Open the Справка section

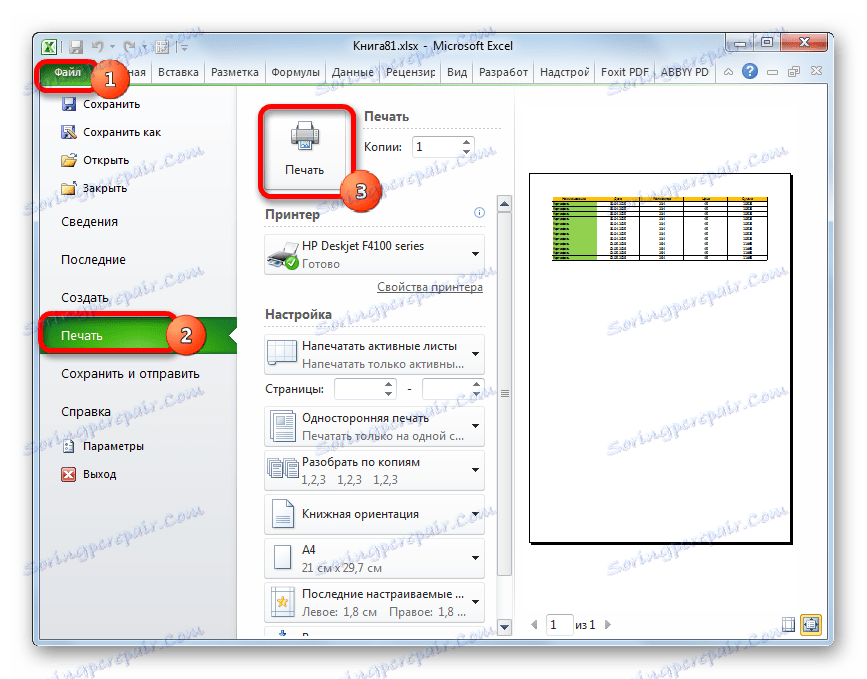pos(86,412)
